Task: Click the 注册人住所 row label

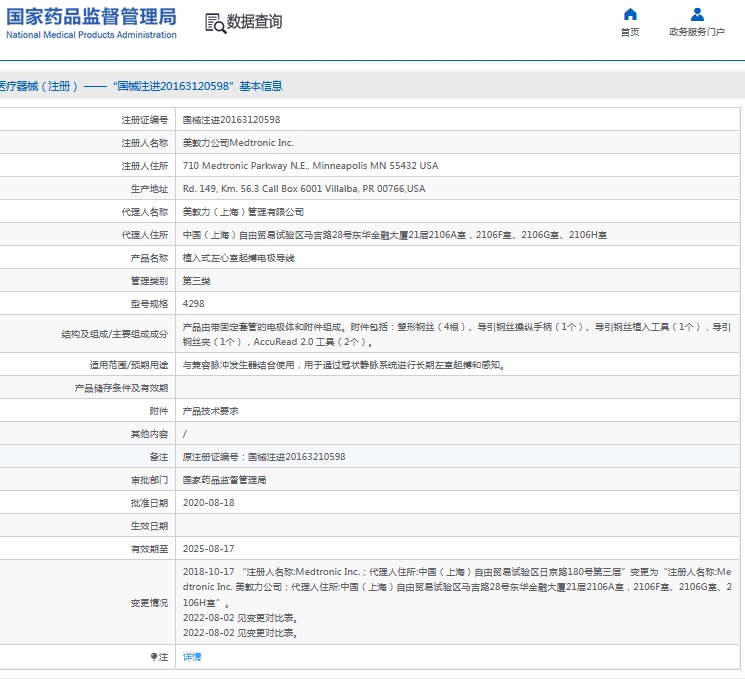Action: click(144, 166)
